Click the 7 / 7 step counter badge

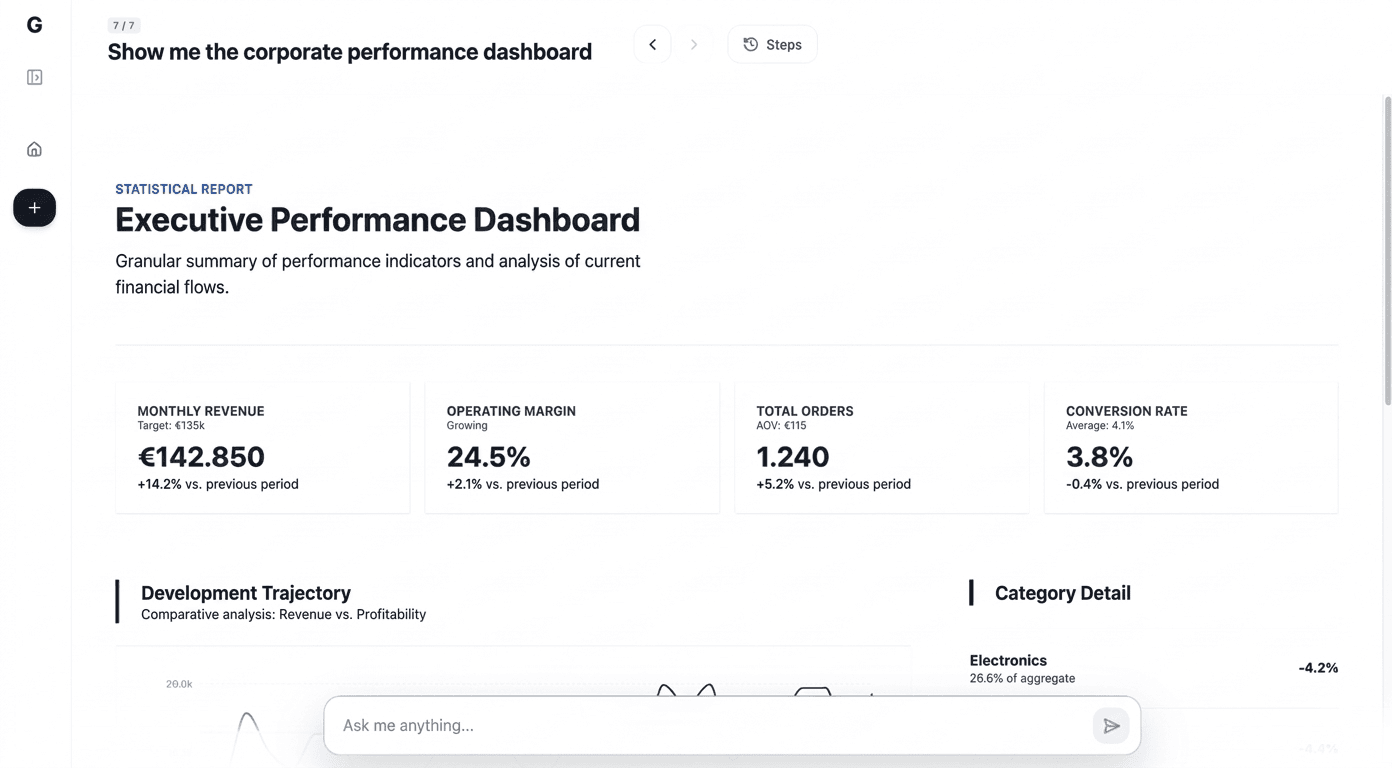click(123, 26)
